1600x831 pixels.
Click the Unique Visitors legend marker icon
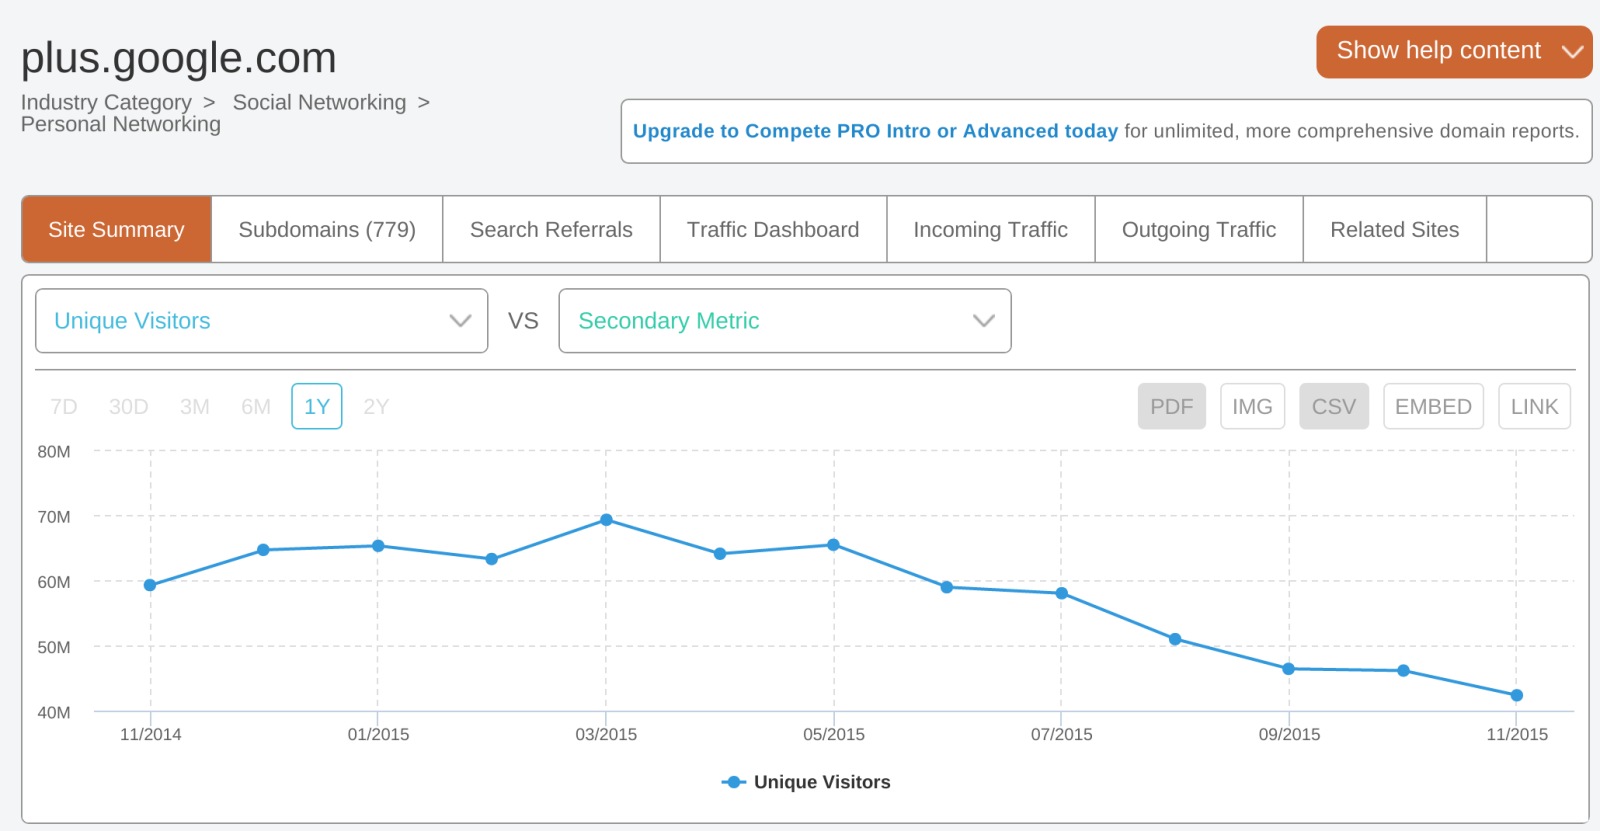tap(734, 782)
